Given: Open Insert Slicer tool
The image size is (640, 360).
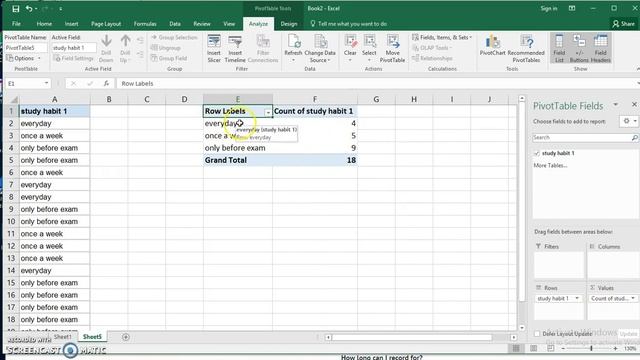Looking at the screenshot, I should (214, 49).
